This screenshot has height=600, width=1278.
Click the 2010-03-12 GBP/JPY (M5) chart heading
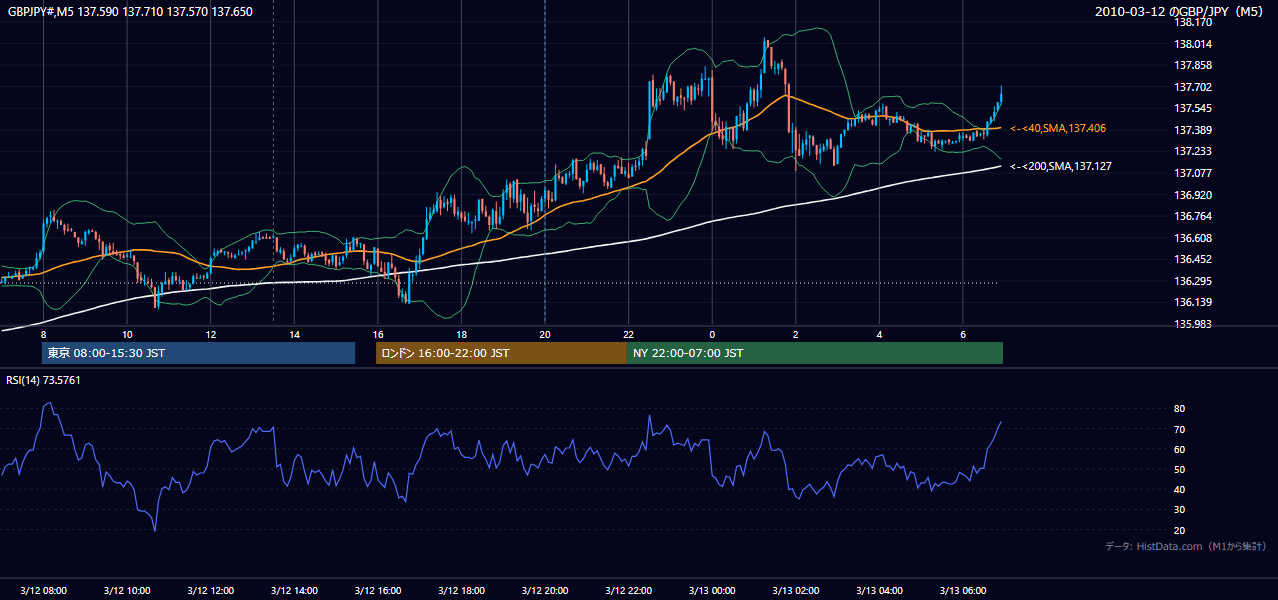pyautogui.click(x=1181, y=12)
